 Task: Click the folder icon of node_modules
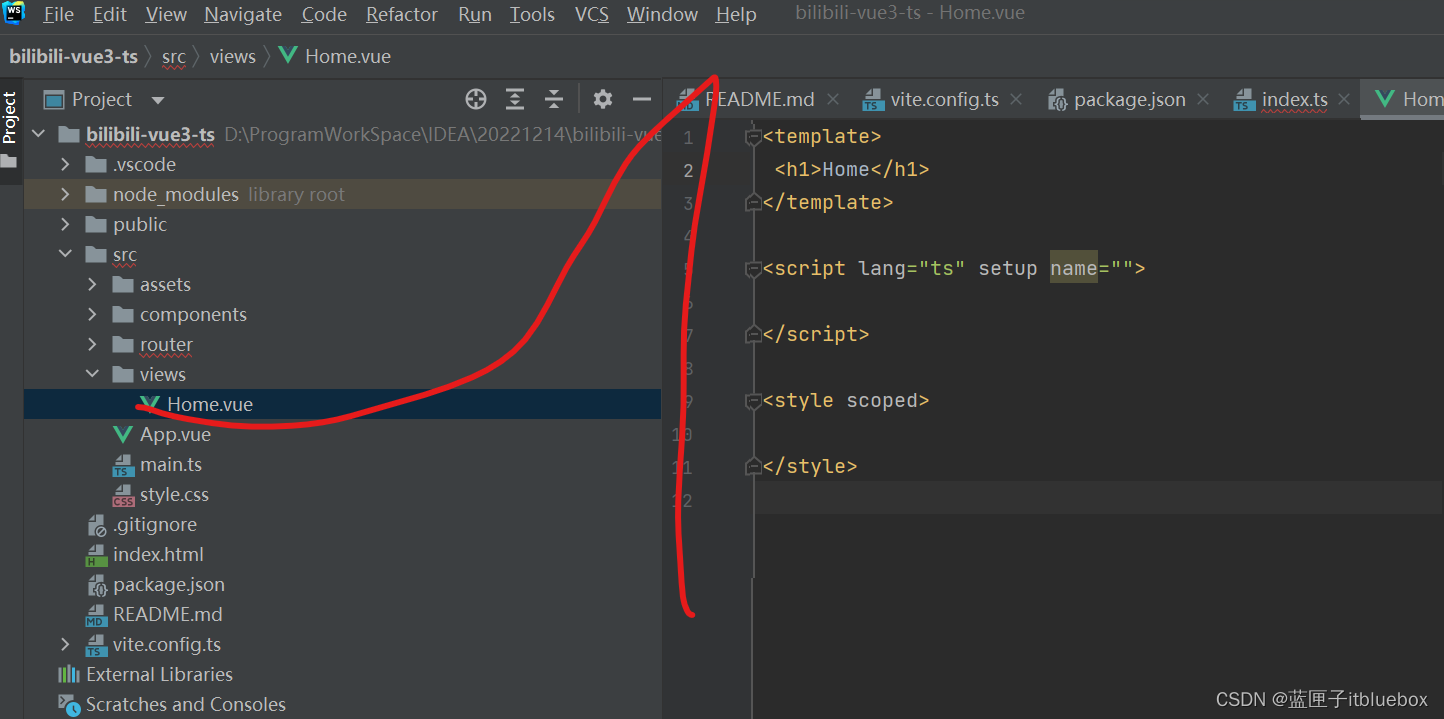tap(96, 194)
